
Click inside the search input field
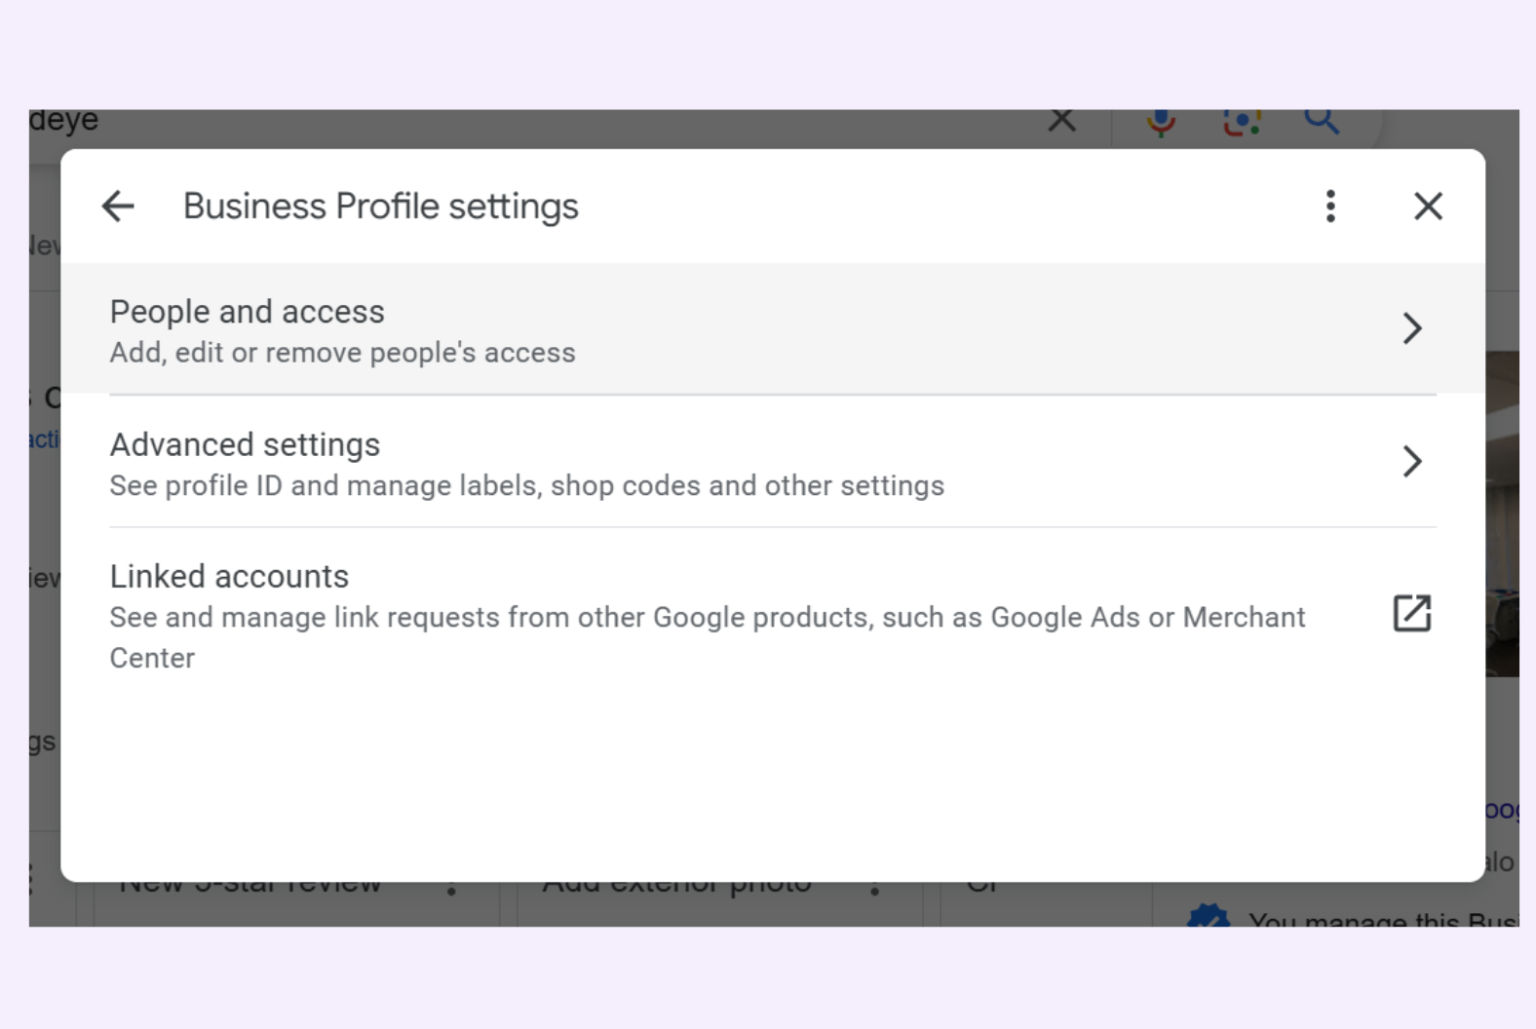tap(500, 119)
